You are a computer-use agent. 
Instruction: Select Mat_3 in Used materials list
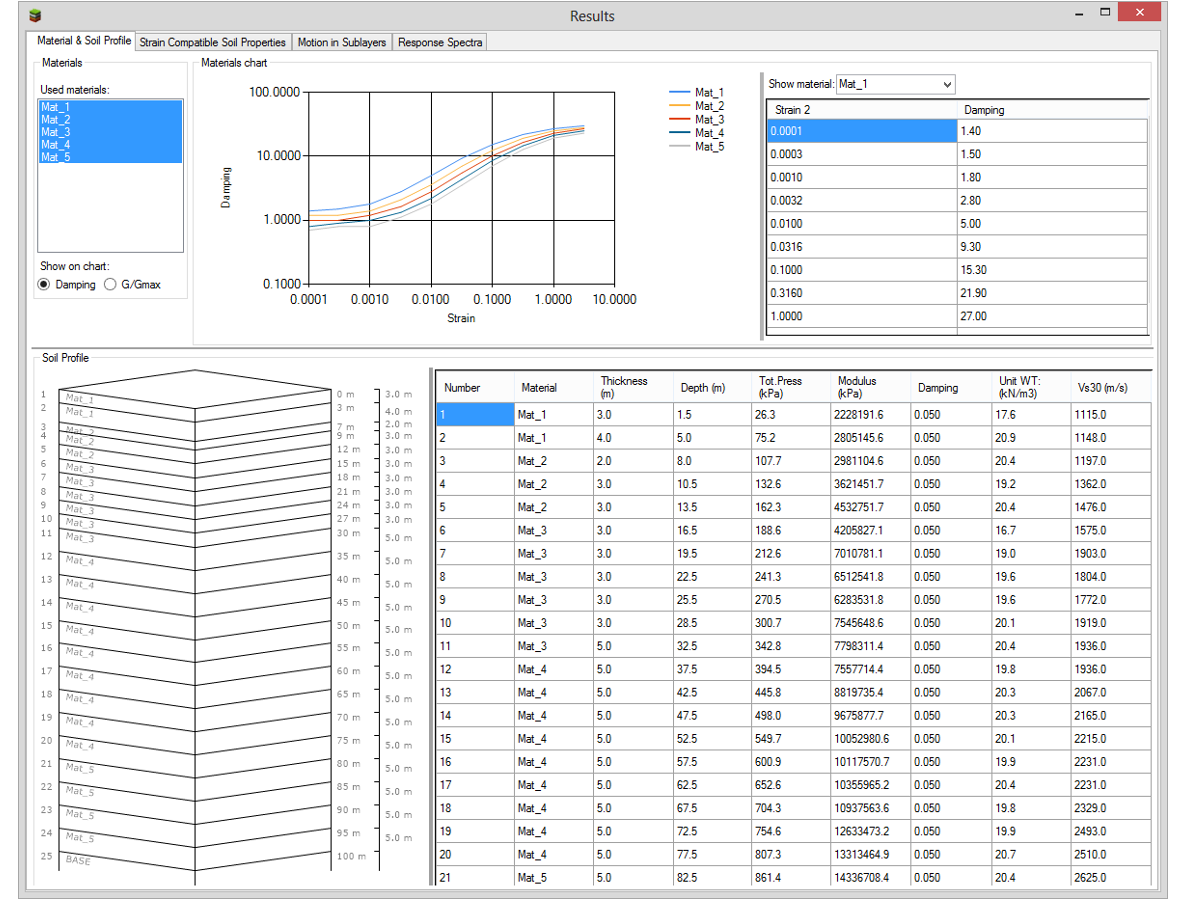[x=55, y=132]
